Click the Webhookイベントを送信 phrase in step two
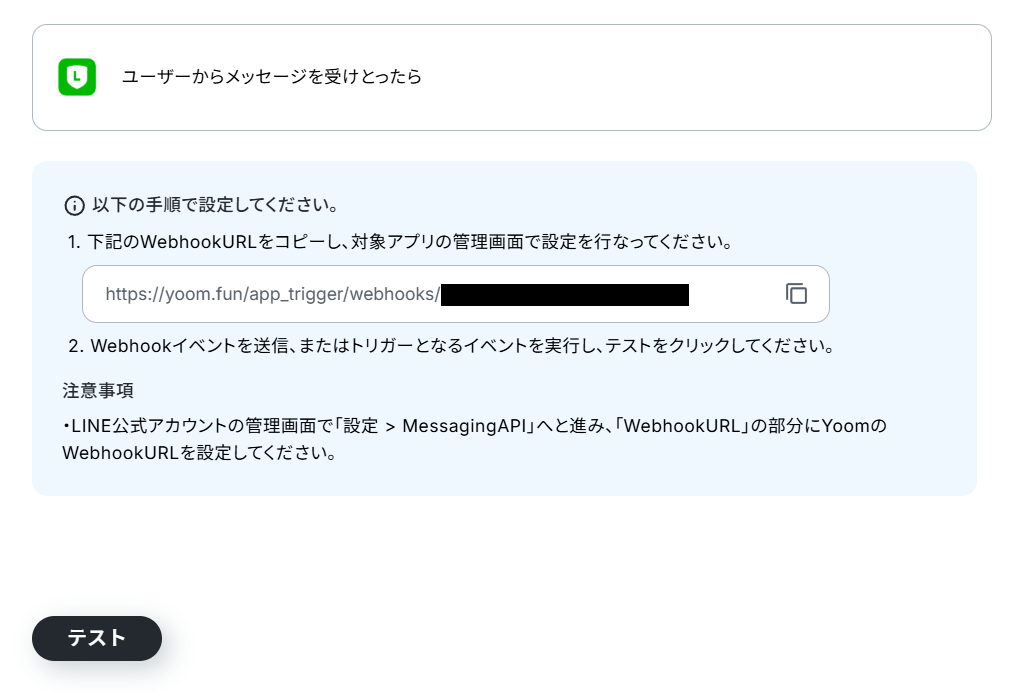Screen dimensions: 1026x691 [189, 346]
